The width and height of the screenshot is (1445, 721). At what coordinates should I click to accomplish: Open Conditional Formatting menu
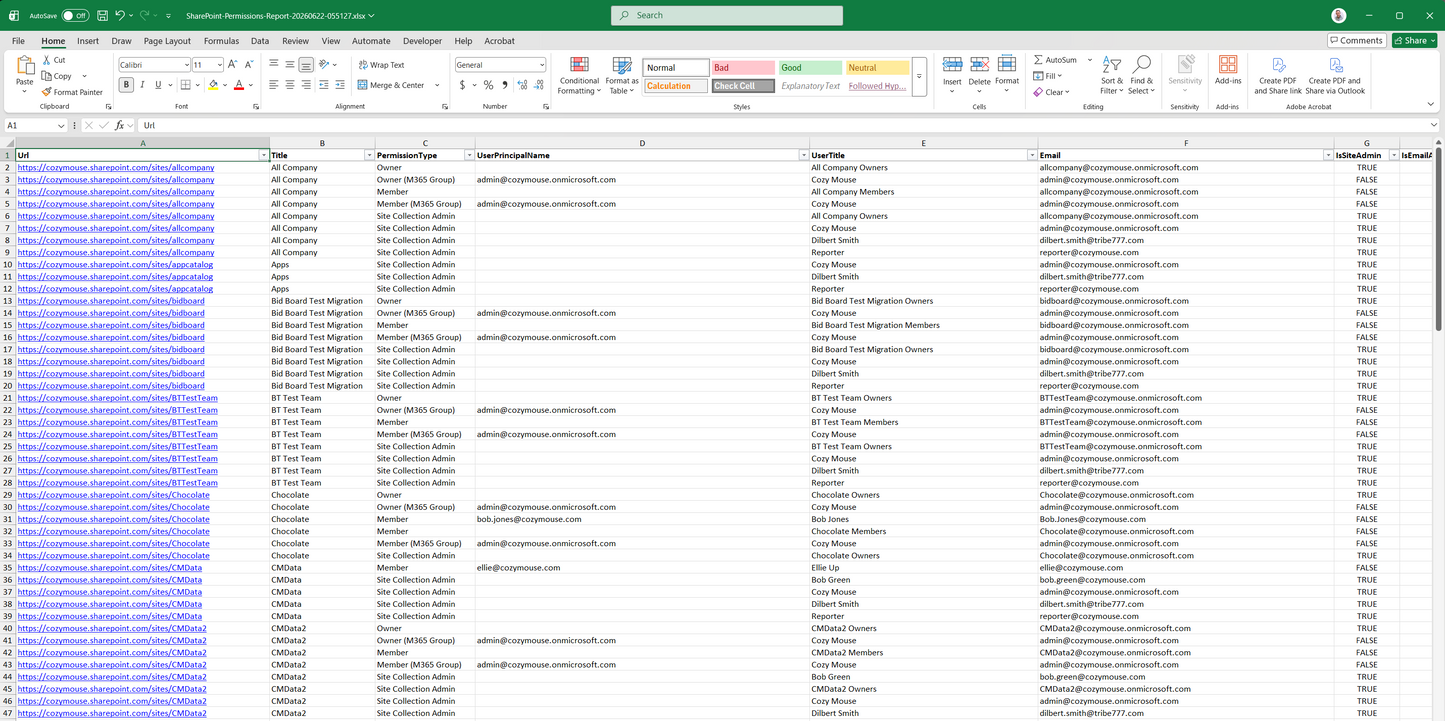click(579, 76)
